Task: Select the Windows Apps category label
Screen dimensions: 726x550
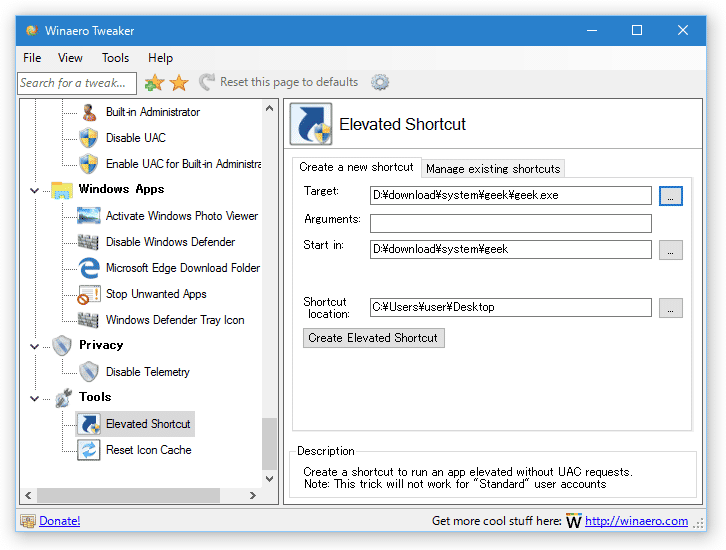Action: click(121, 189)
